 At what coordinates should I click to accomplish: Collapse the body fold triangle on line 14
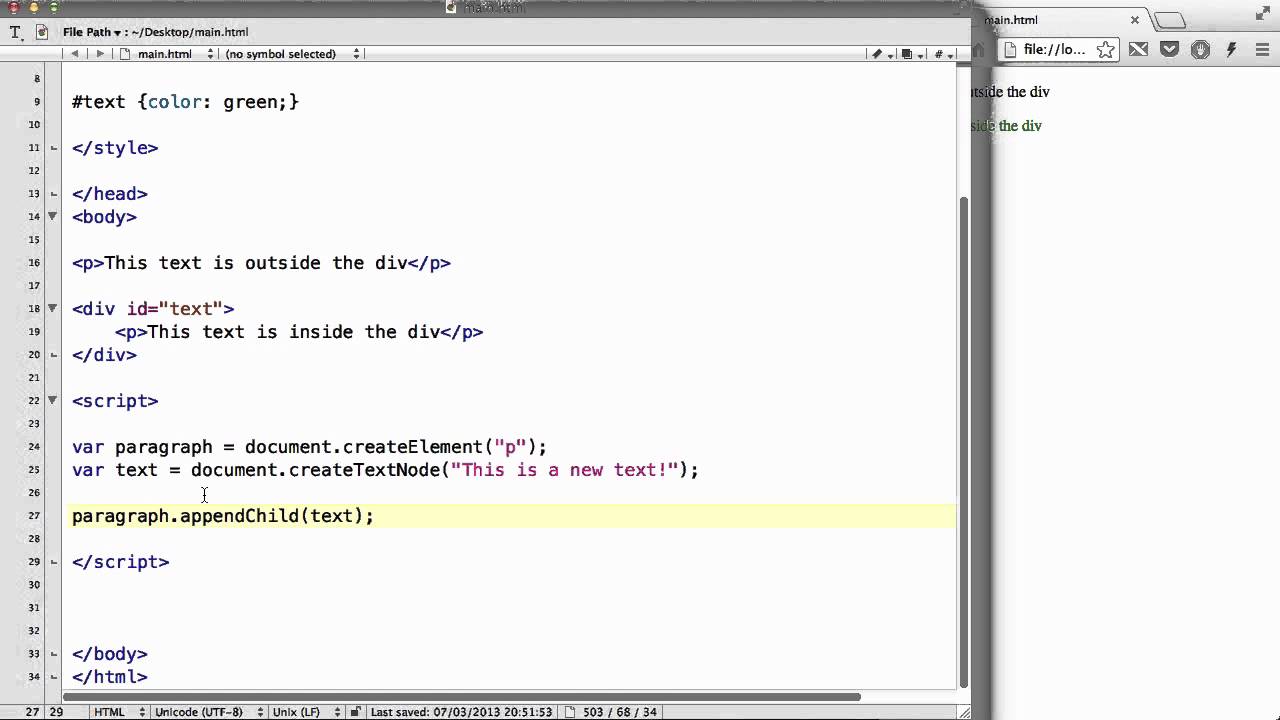point(53,216)
